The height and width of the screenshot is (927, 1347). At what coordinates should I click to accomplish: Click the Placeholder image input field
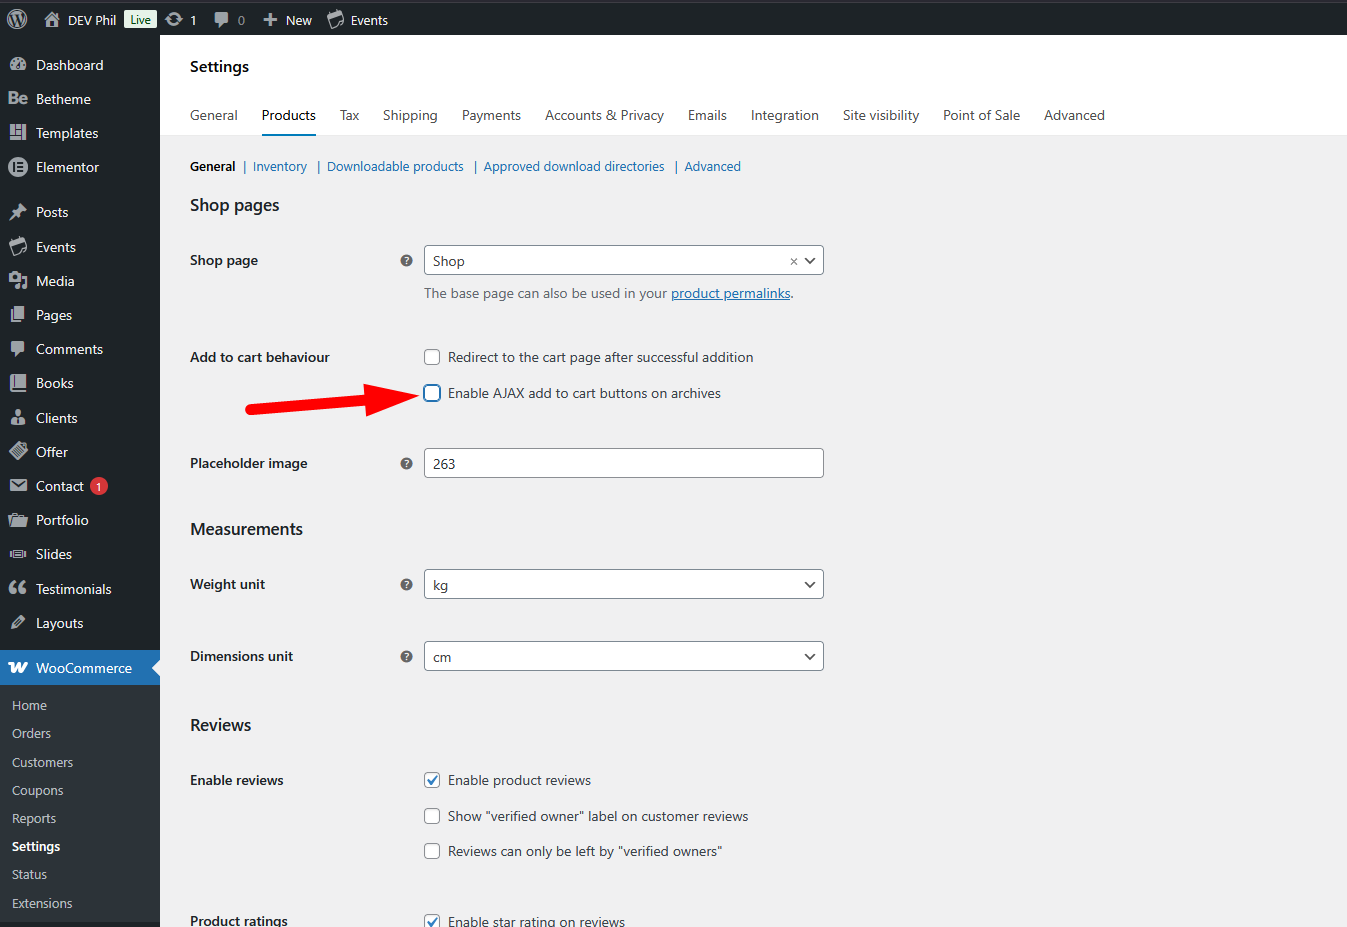tap(623, 463)
